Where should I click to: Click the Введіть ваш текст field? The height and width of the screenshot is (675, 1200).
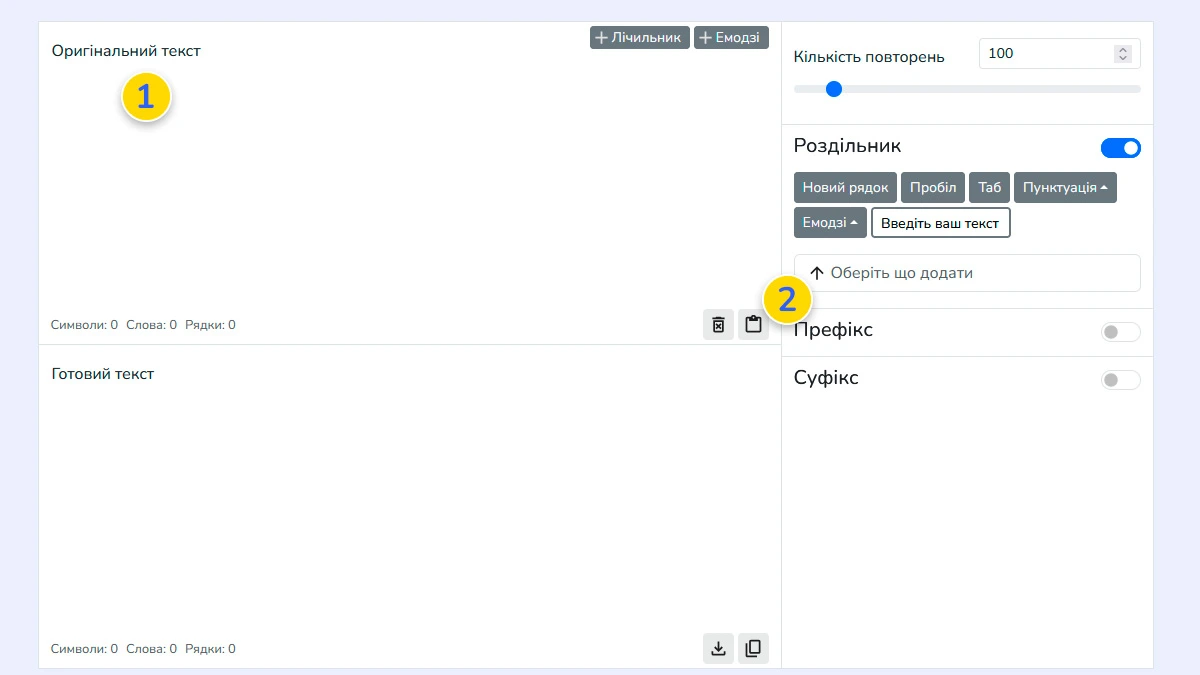coord(940,223)
